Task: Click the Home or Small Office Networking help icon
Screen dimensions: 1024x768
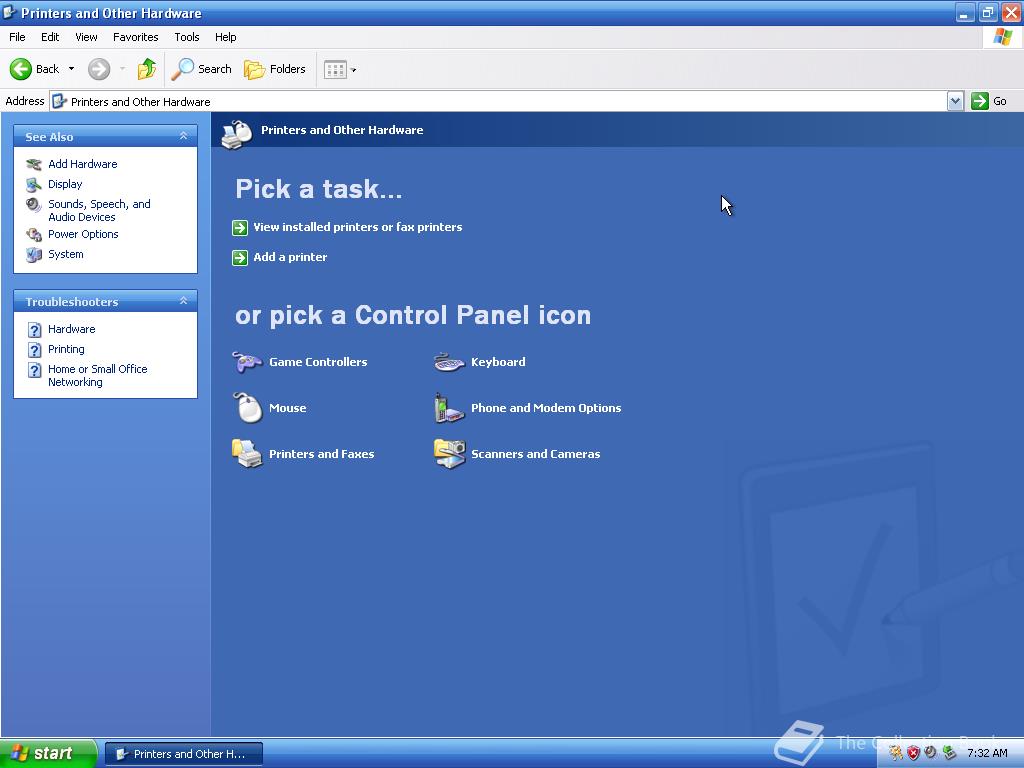Action: click(x=35, y=370)
